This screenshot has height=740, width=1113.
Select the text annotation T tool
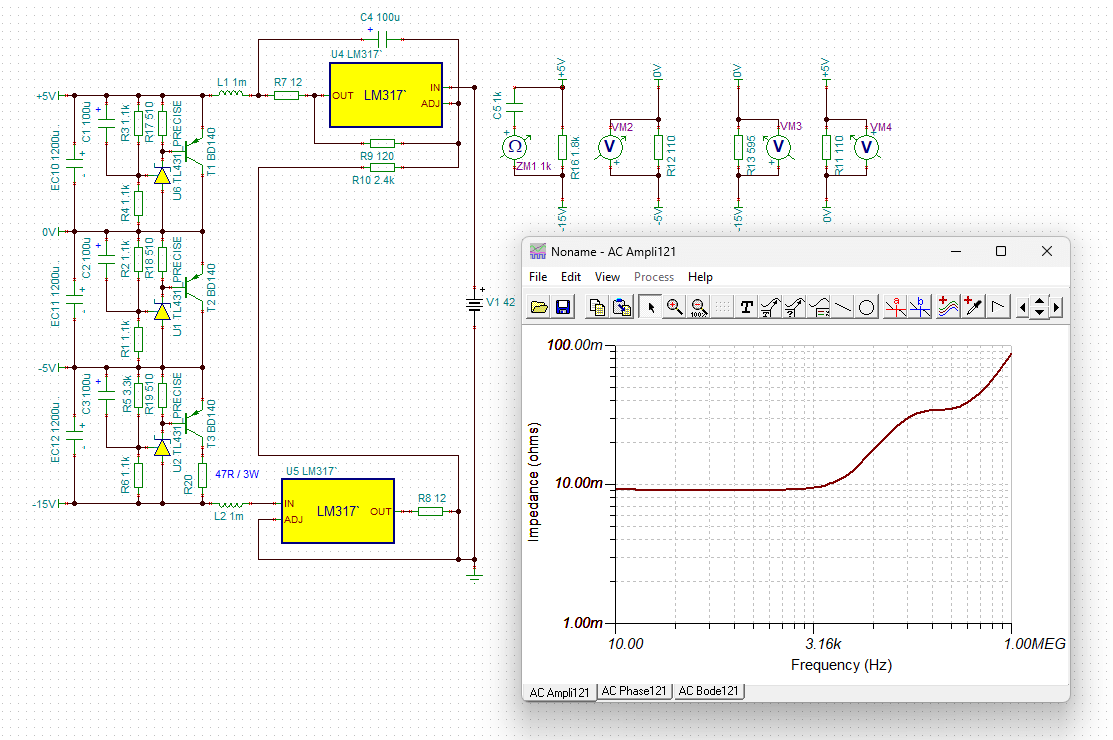(747, 307)
